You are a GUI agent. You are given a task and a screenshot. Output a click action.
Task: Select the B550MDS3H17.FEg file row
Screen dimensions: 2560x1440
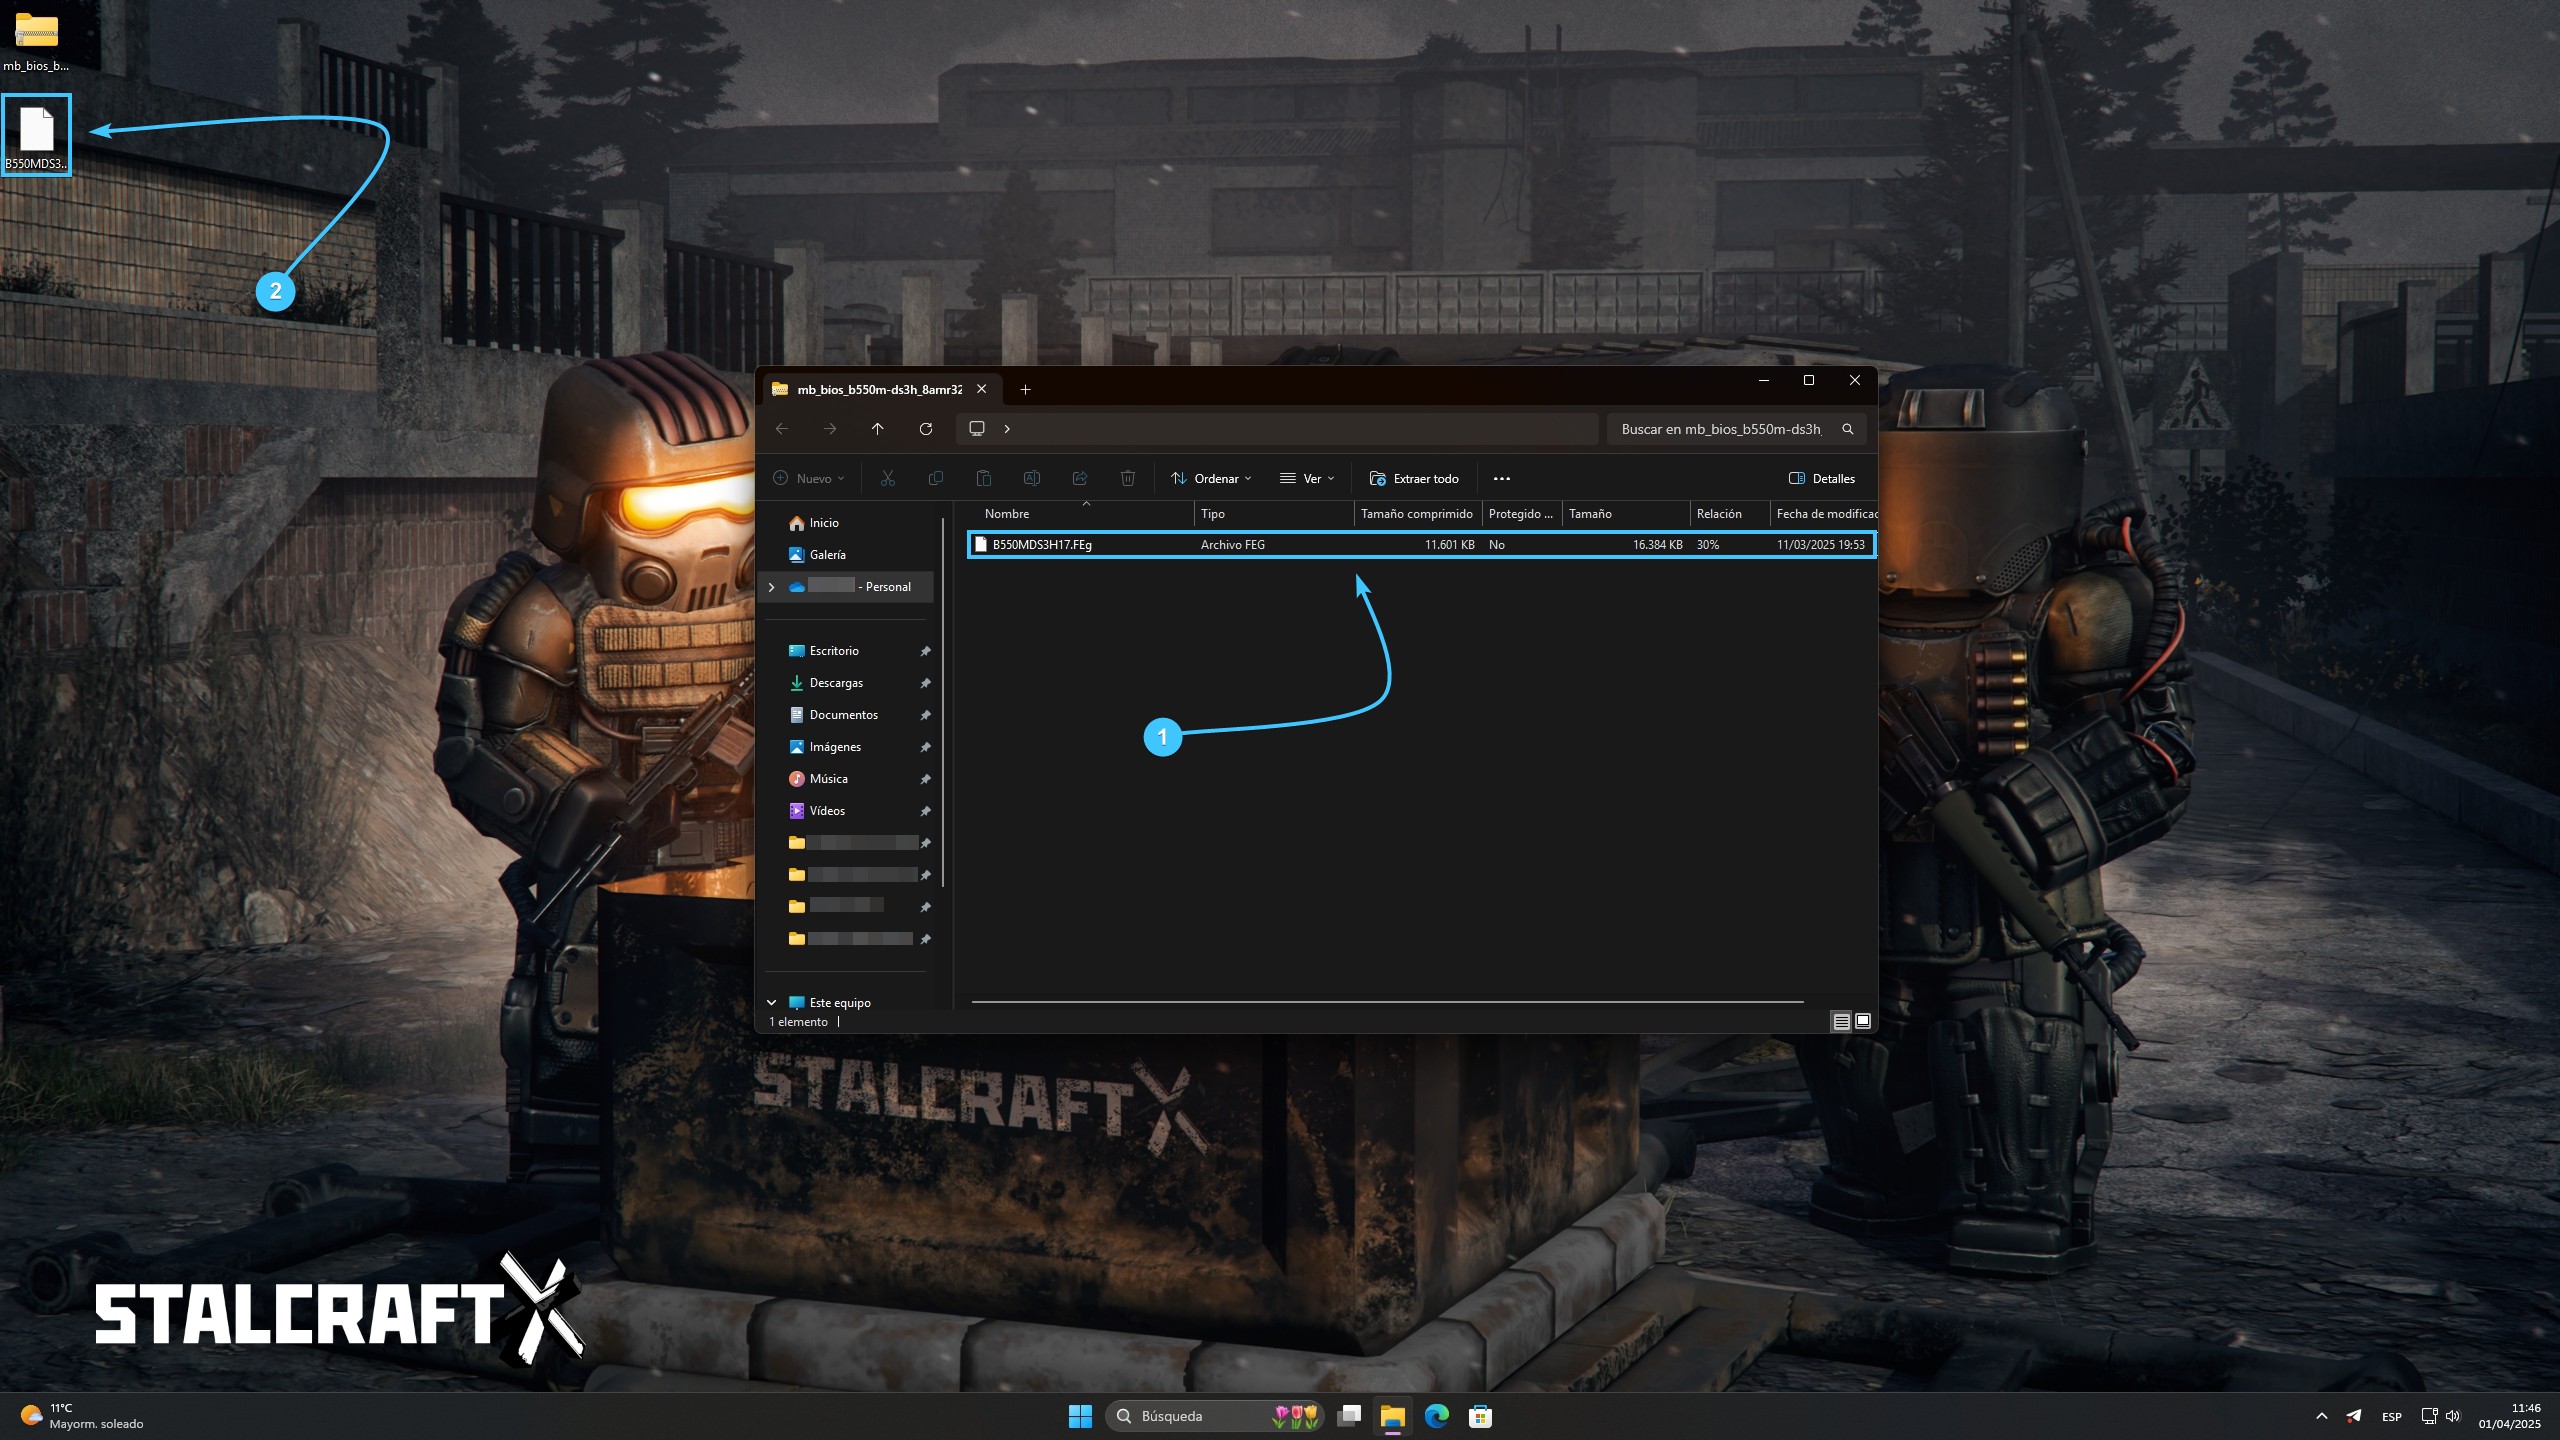pos(1421,545)
